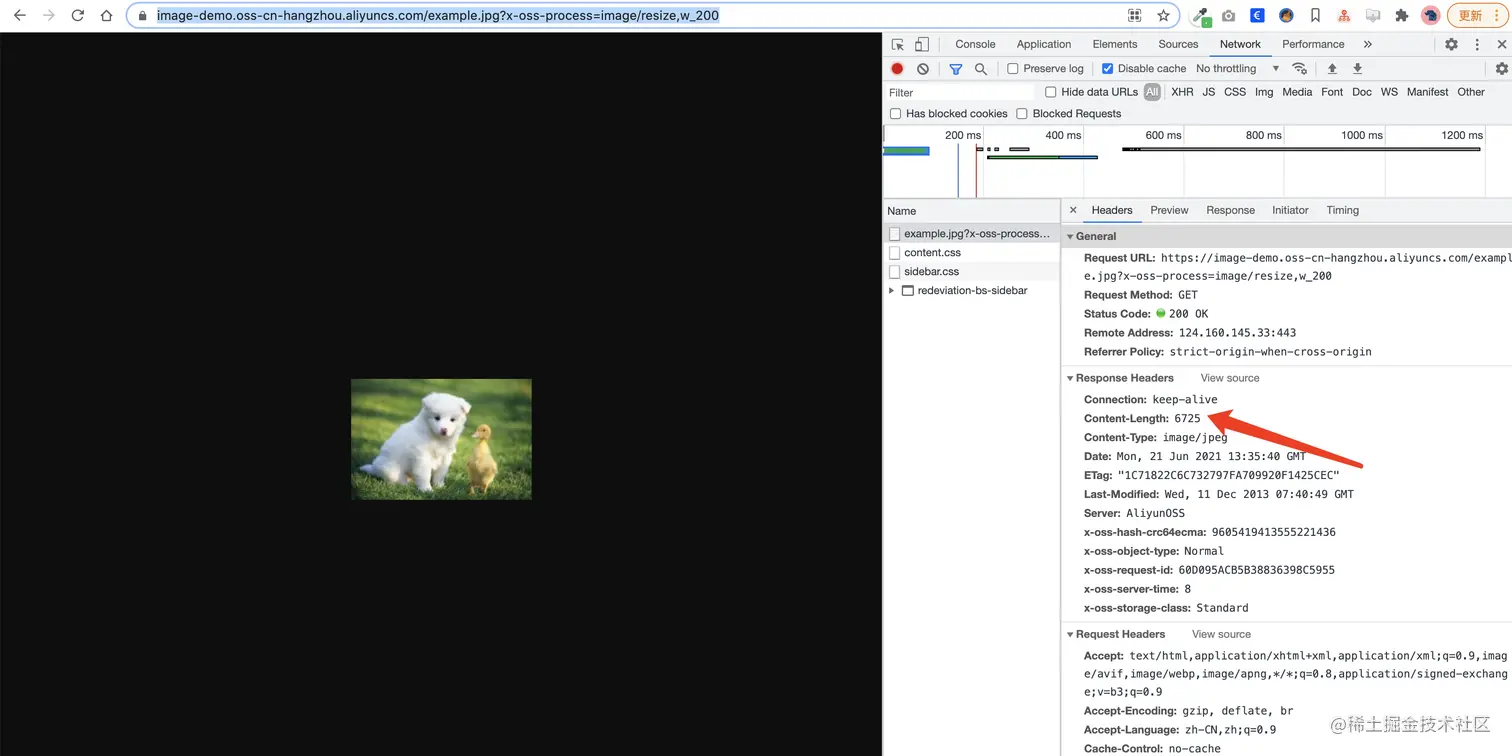Check the Hide data URLs option
The image size is (1512, 756).
click(1051, 92)
